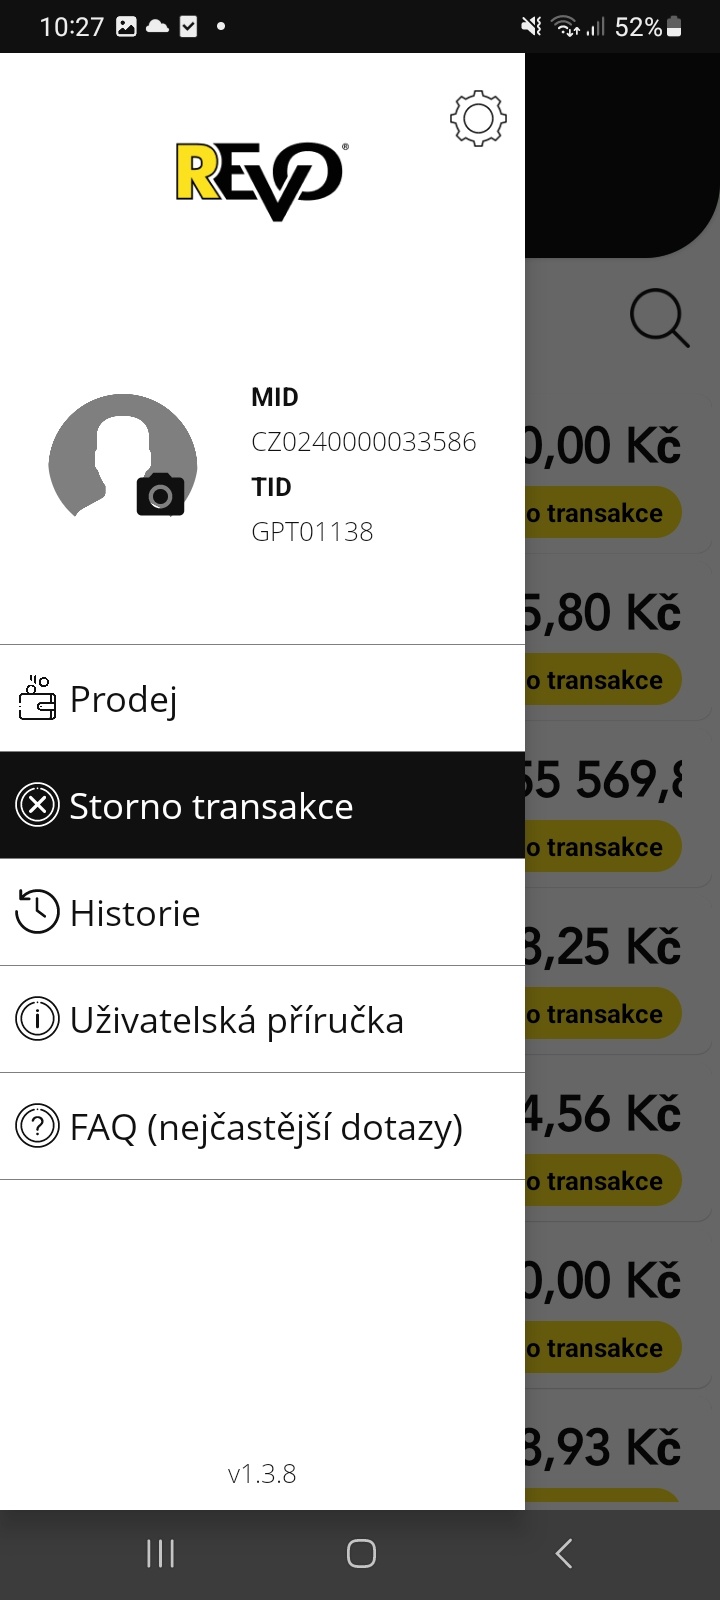Viewport: 720px width, 1600px height.
Task: Tap the camera icon on profile photo
Action: point(160,494)
